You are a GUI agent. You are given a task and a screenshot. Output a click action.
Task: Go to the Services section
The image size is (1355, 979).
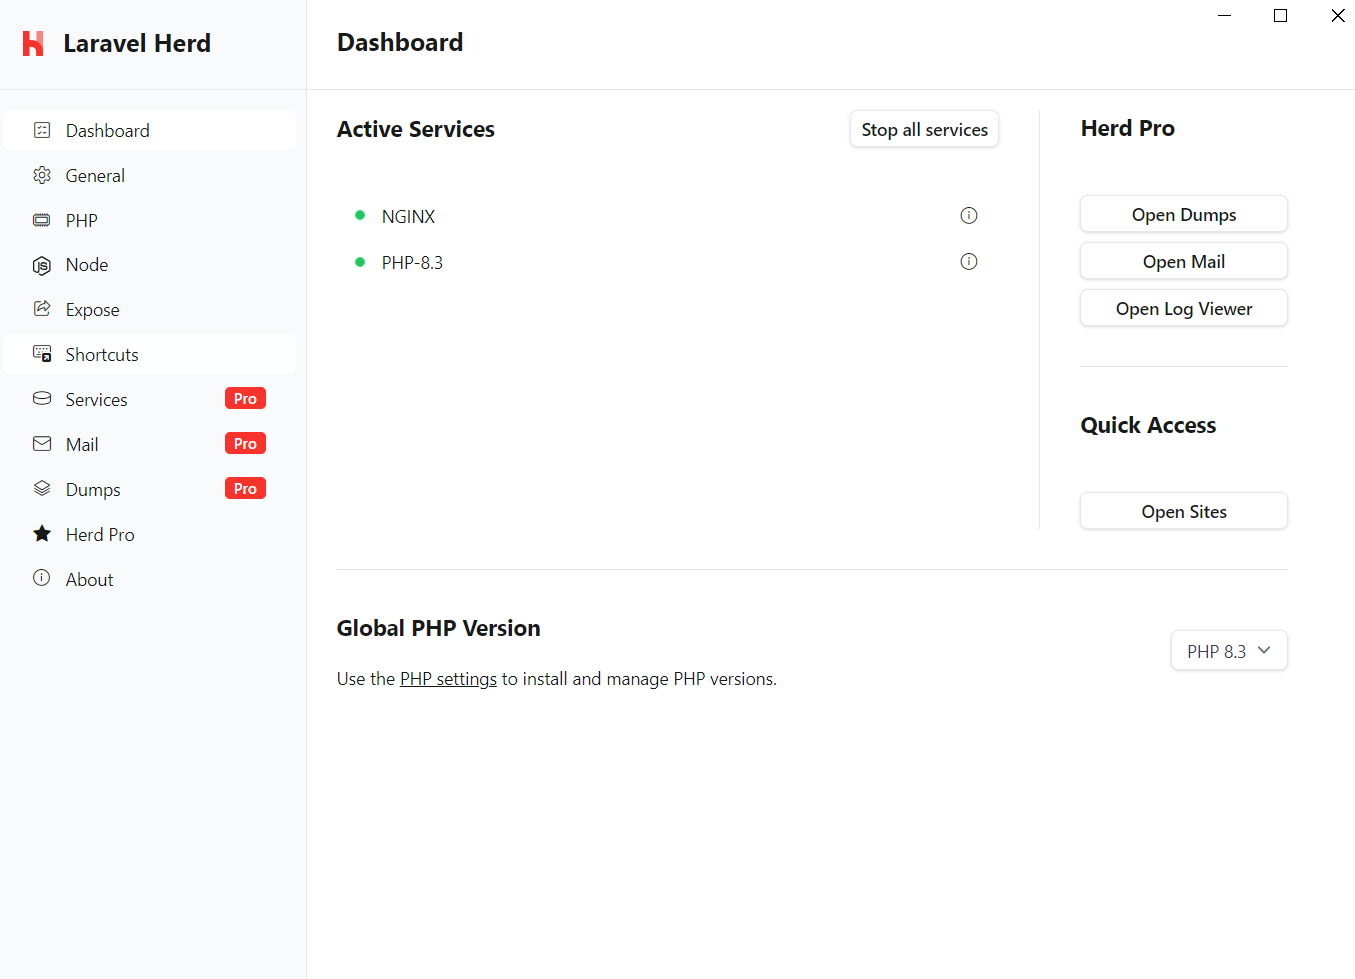(96, 400)
